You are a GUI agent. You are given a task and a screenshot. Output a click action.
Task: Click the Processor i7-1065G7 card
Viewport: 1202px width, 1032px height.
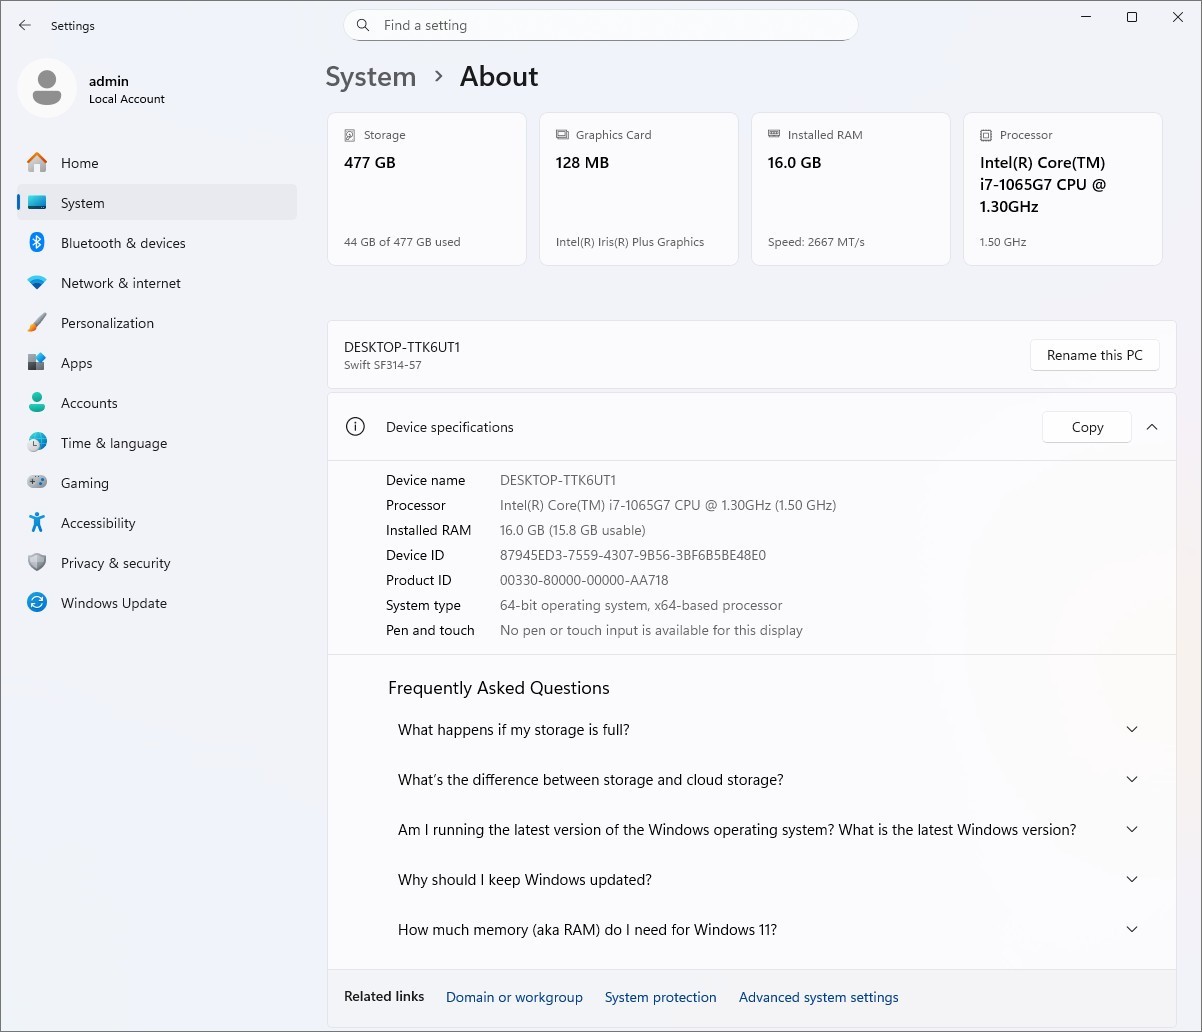(x=1063, y=189)
